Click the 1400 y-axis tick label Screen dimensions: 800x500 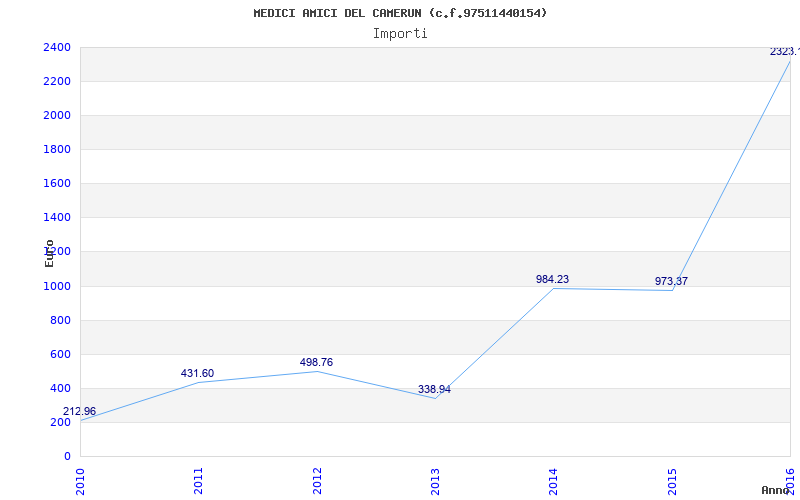pyautogui.click(x=57, y=217)
